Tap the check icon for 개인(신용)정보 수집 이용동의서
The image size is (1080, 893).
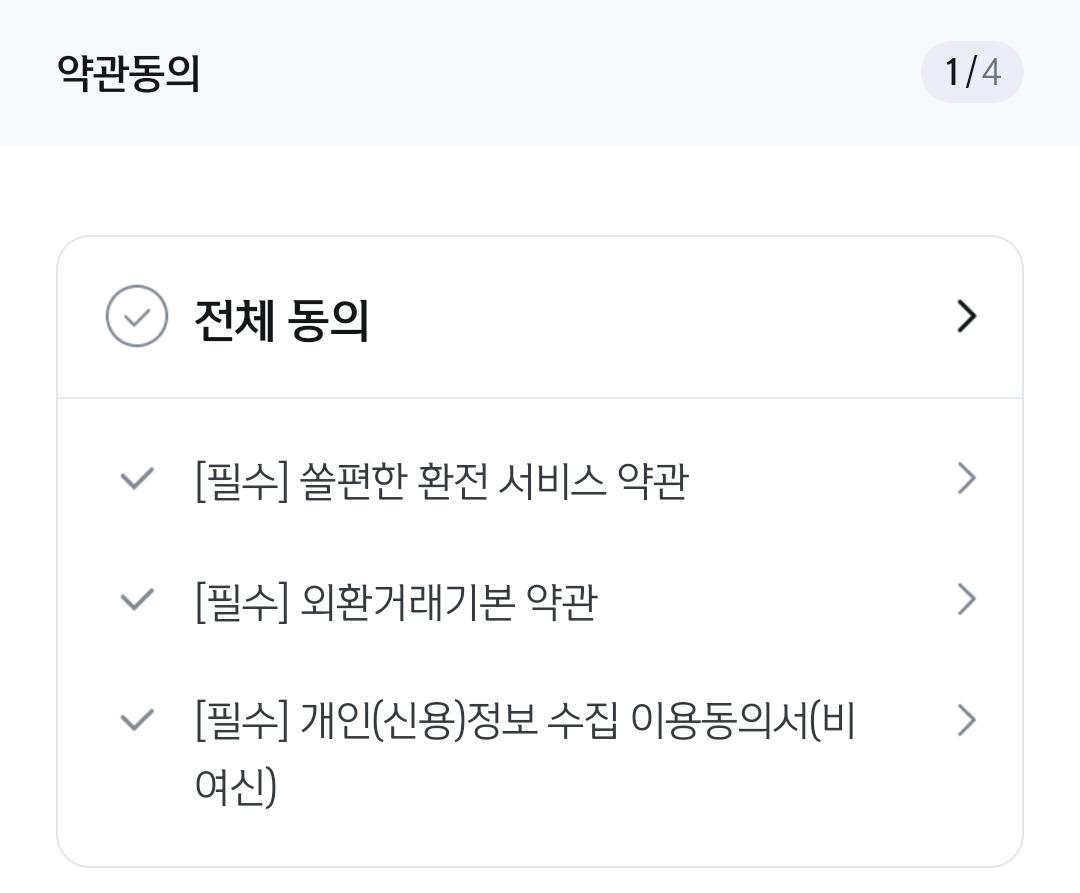tap(136, 720)
